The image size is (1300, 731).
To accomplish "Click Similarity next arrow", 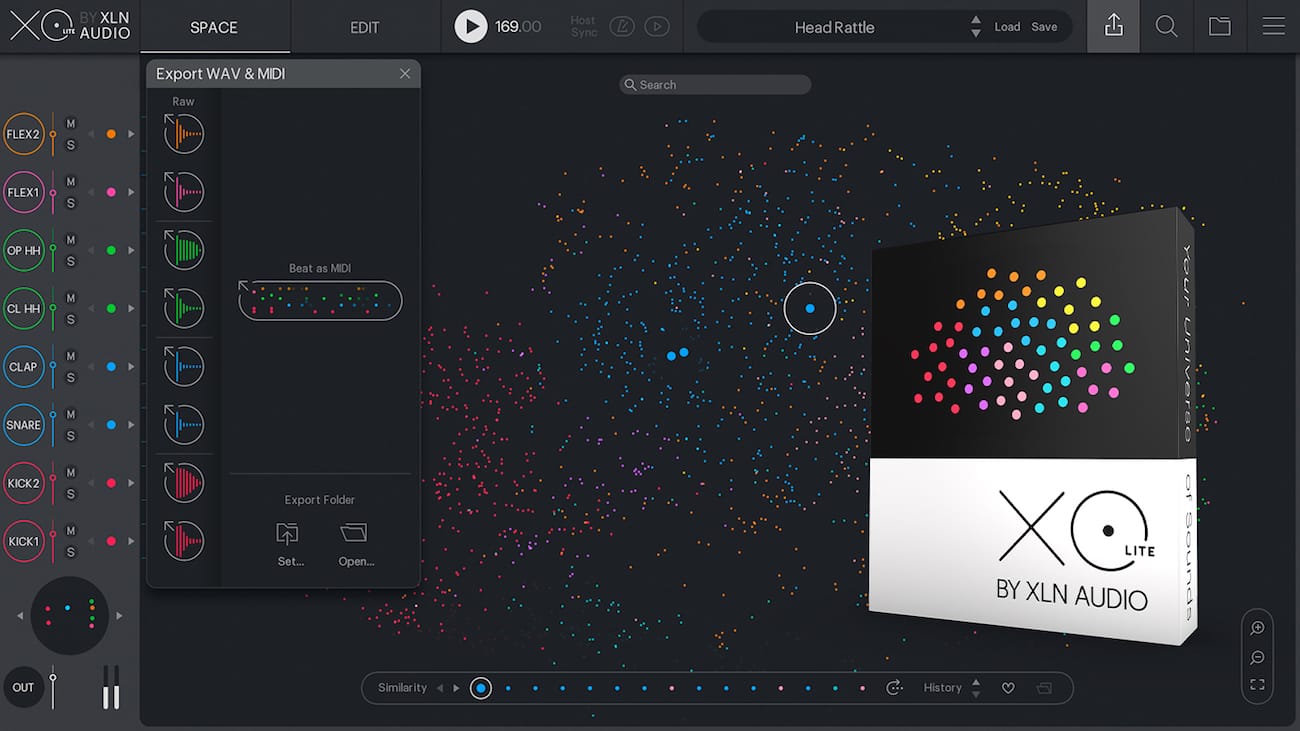I will [456, 688].
